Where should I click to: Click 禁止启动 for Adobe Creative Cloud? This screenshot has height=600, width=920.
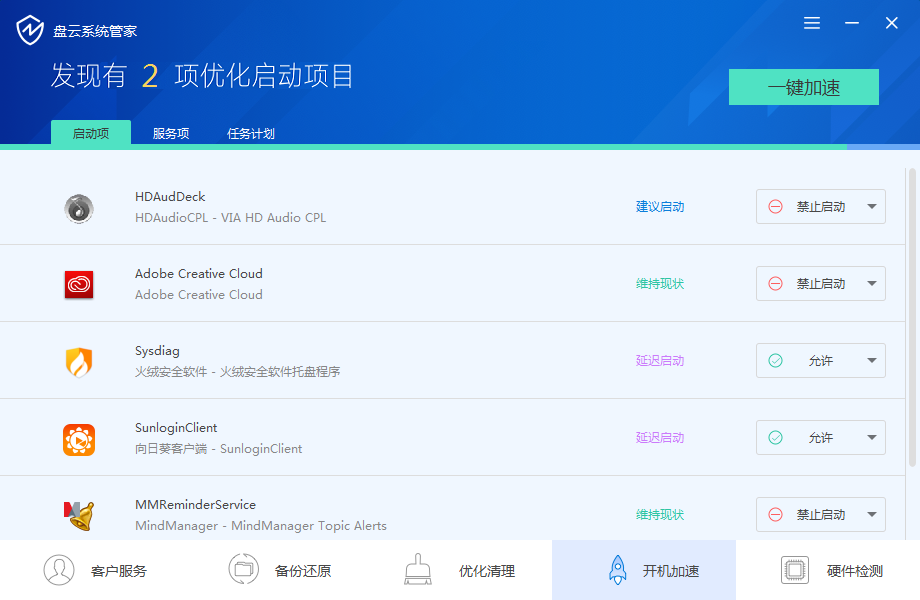coord(820,283)
